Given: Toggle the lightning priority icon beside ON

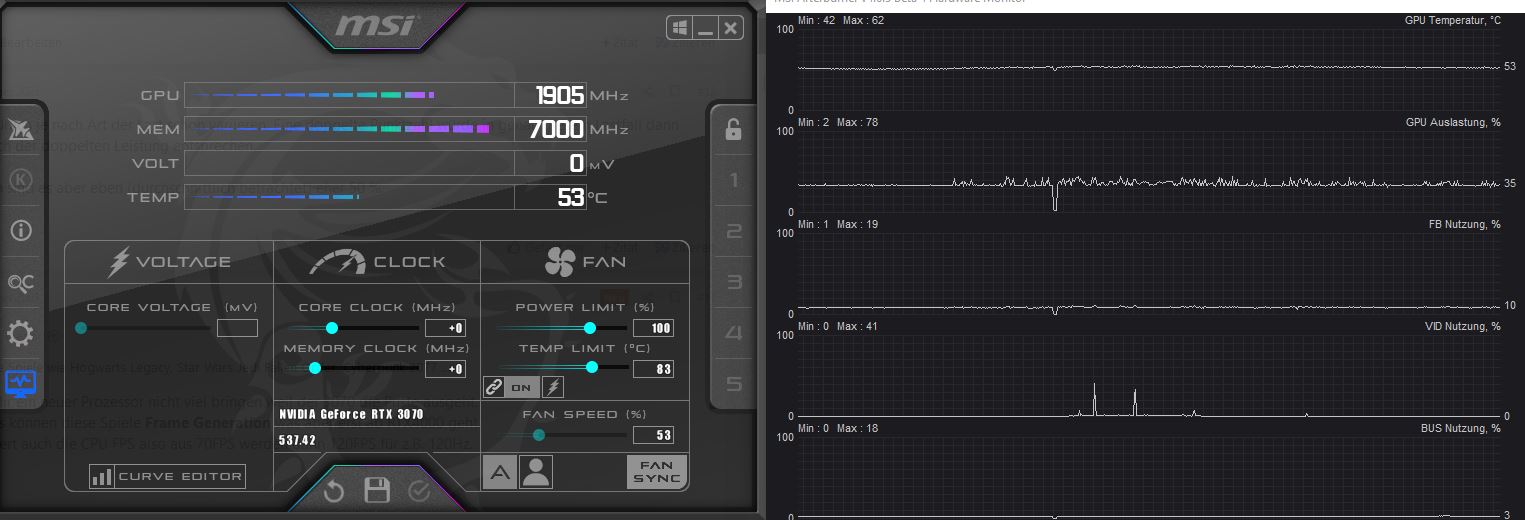Looking at the screenshot, I should coord(552,387).
